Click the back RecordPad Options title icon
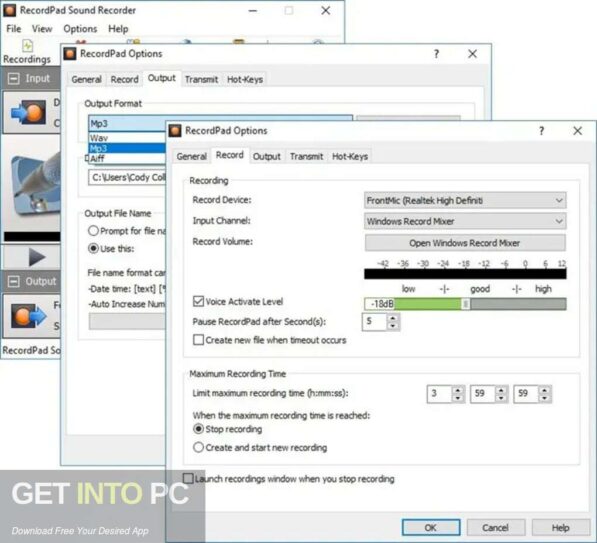The image size is (597, 543). point(70,54)
